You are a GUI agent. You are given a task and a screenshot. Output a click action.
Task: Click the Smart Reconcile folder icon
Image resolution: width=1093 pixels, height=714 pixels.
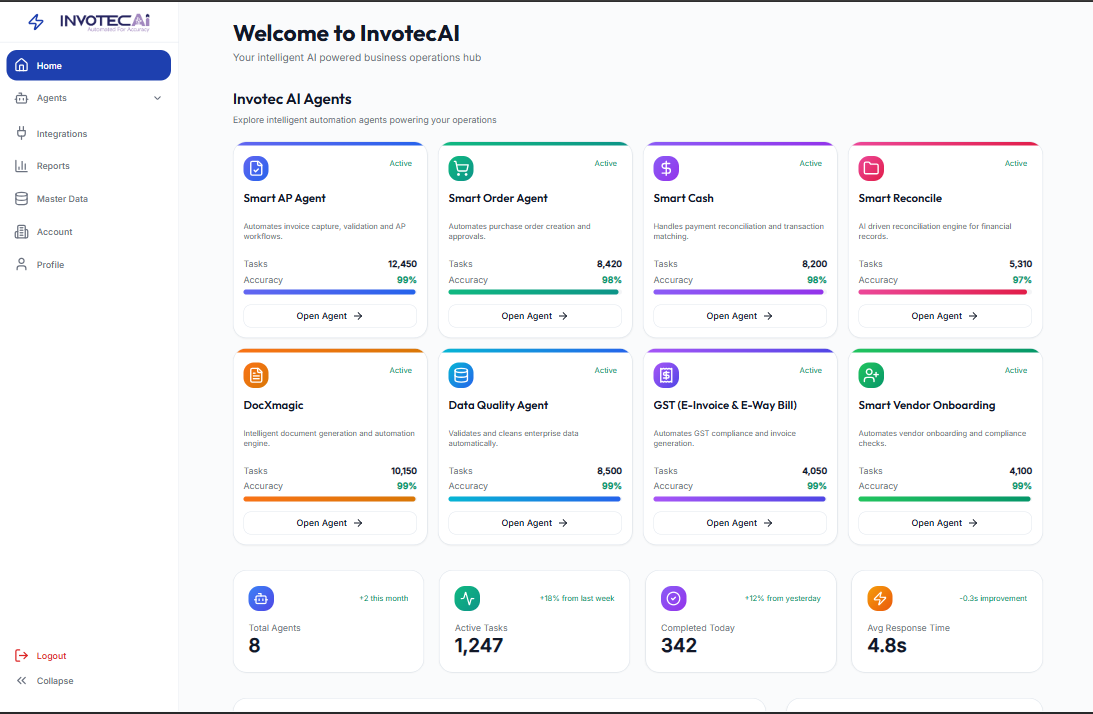[871, 168]
